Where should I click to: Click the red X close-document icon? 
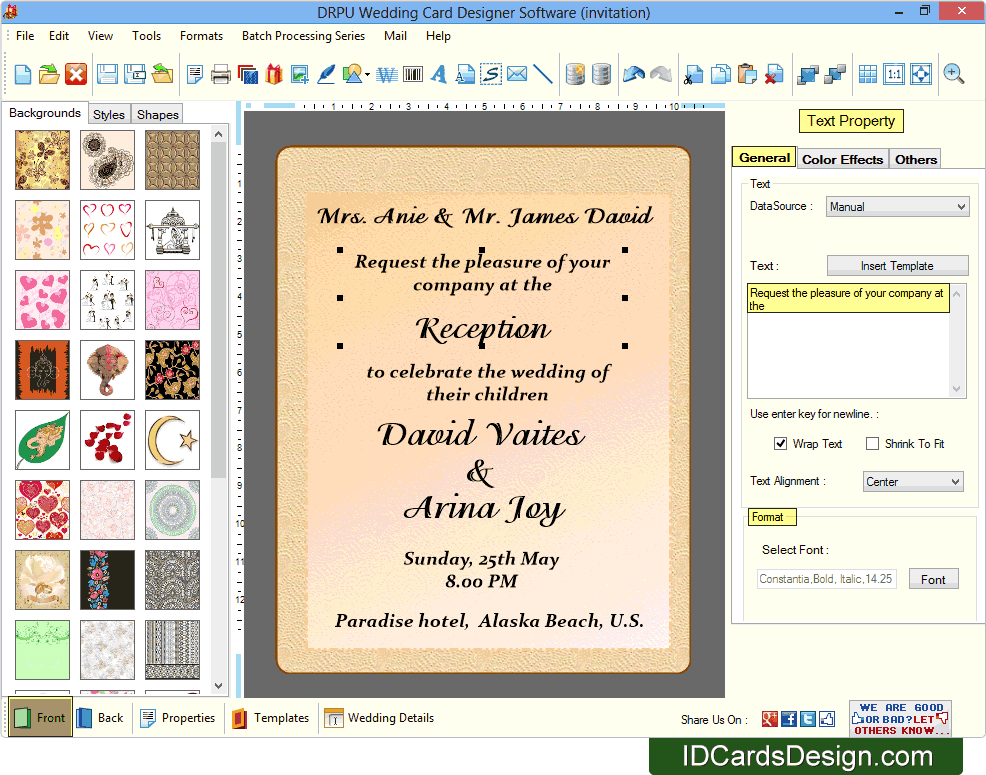click(76, 74)
